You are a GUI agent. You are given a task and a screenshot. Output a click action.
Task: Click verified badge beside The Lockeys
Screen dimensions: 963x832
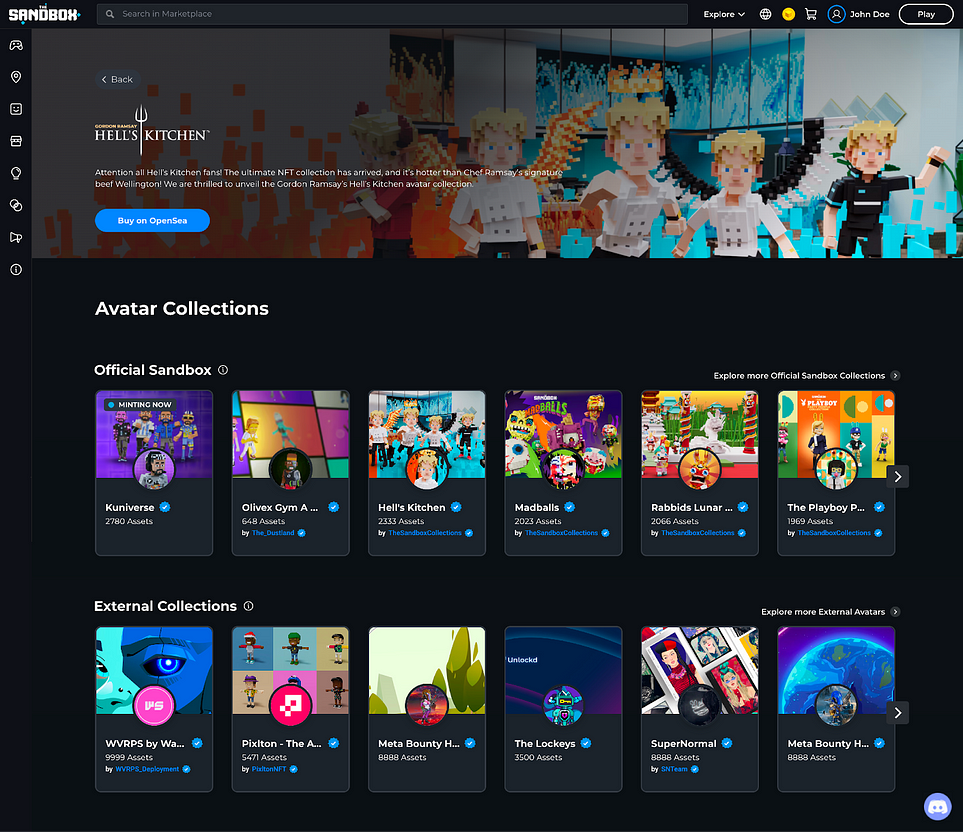pos(587,744)
